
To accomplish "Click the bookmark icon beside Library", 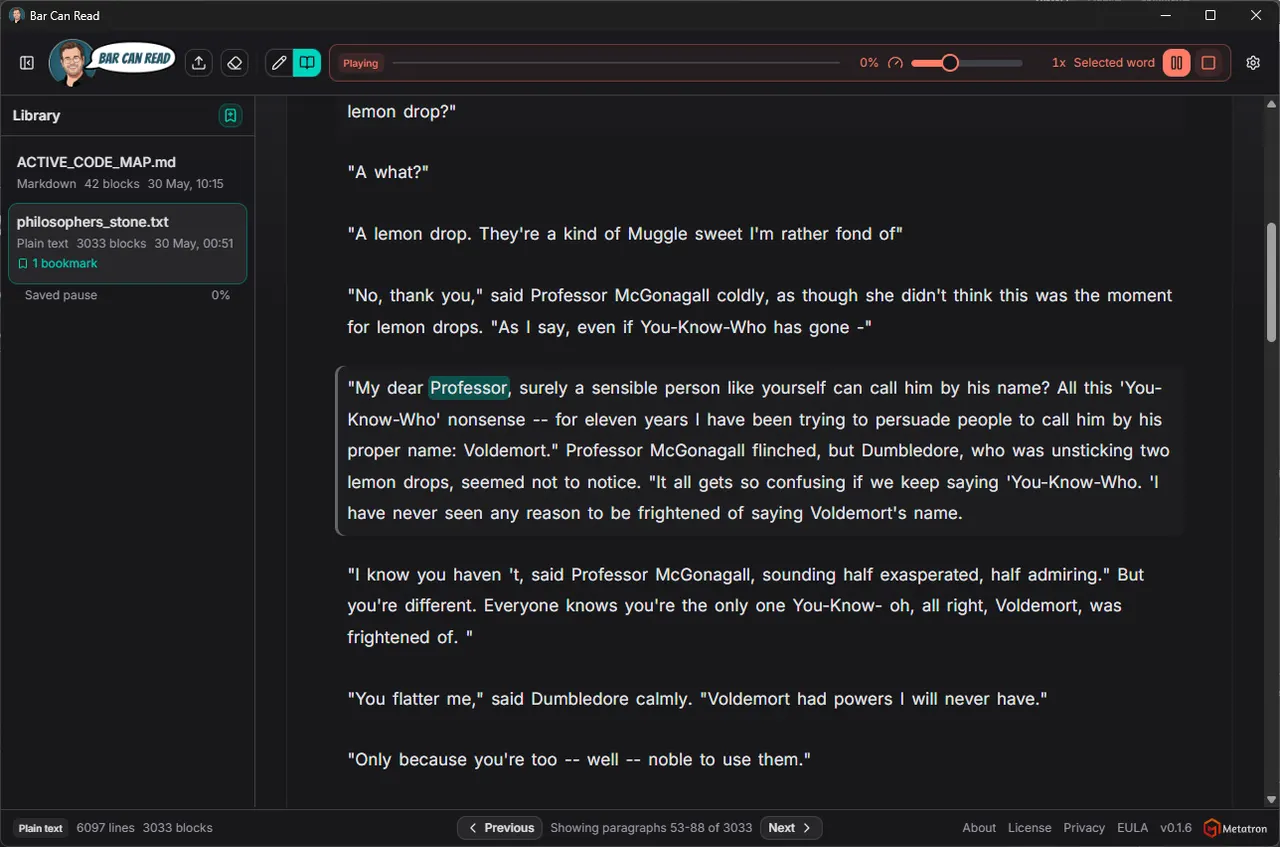I will 230,116.
